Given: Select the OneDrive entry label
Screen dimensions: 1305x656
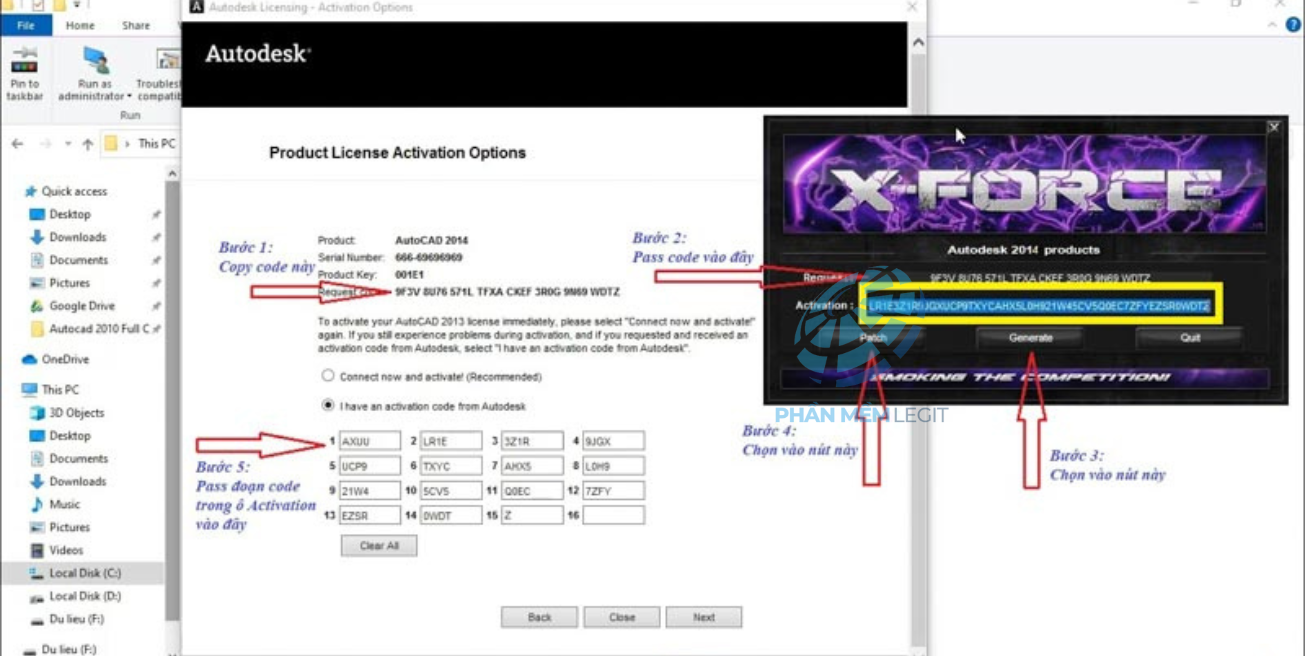Looking at the screenshot, I should (x=65, y=359).
